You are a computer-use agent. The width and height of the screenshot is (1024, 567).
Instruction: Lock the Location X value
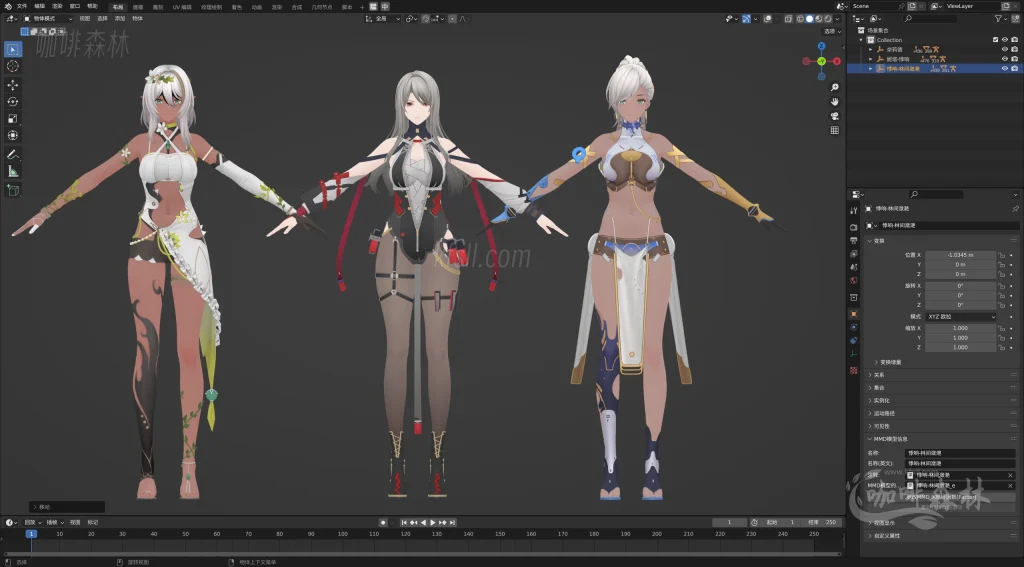[1001, 255]
